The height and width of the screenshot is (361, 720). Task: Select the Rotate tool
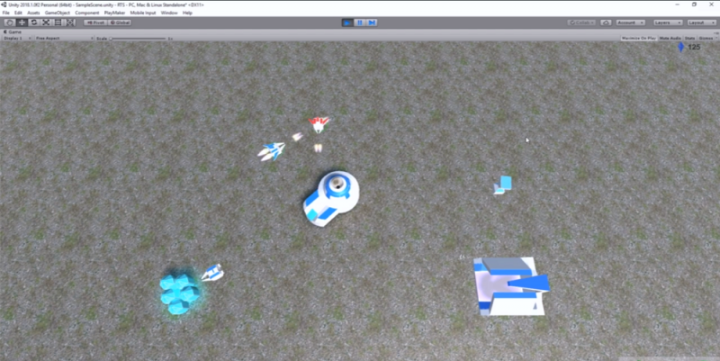[x=34, y=23]
